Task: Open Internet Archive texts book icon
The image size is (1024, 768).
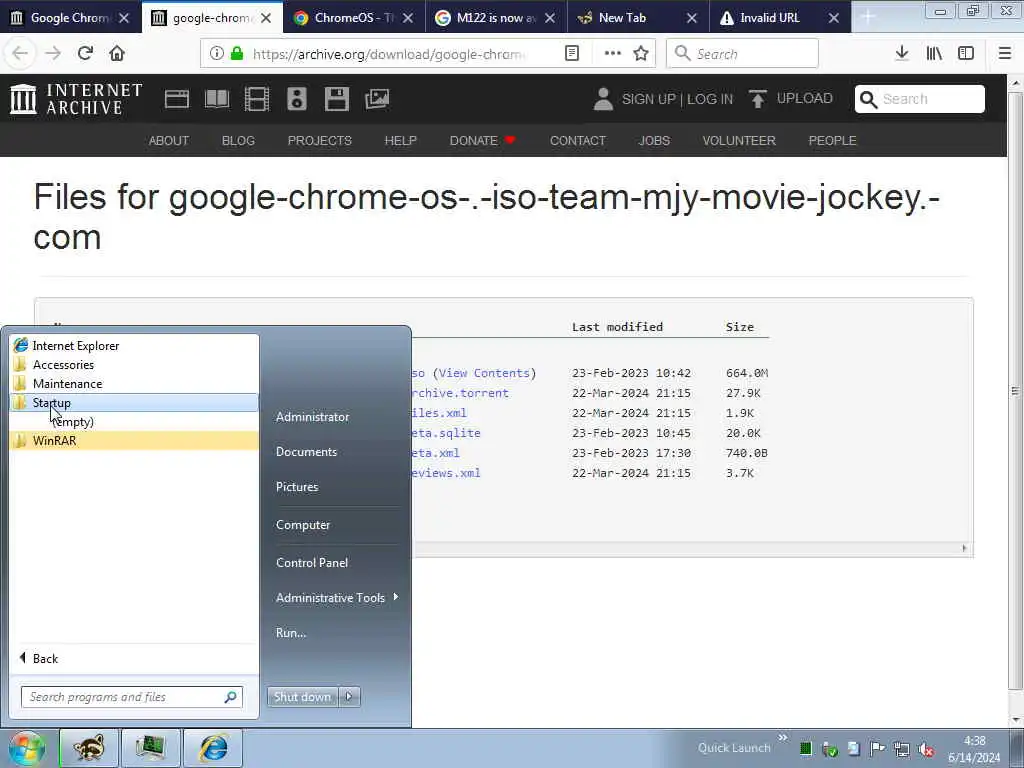Action: 217,99
